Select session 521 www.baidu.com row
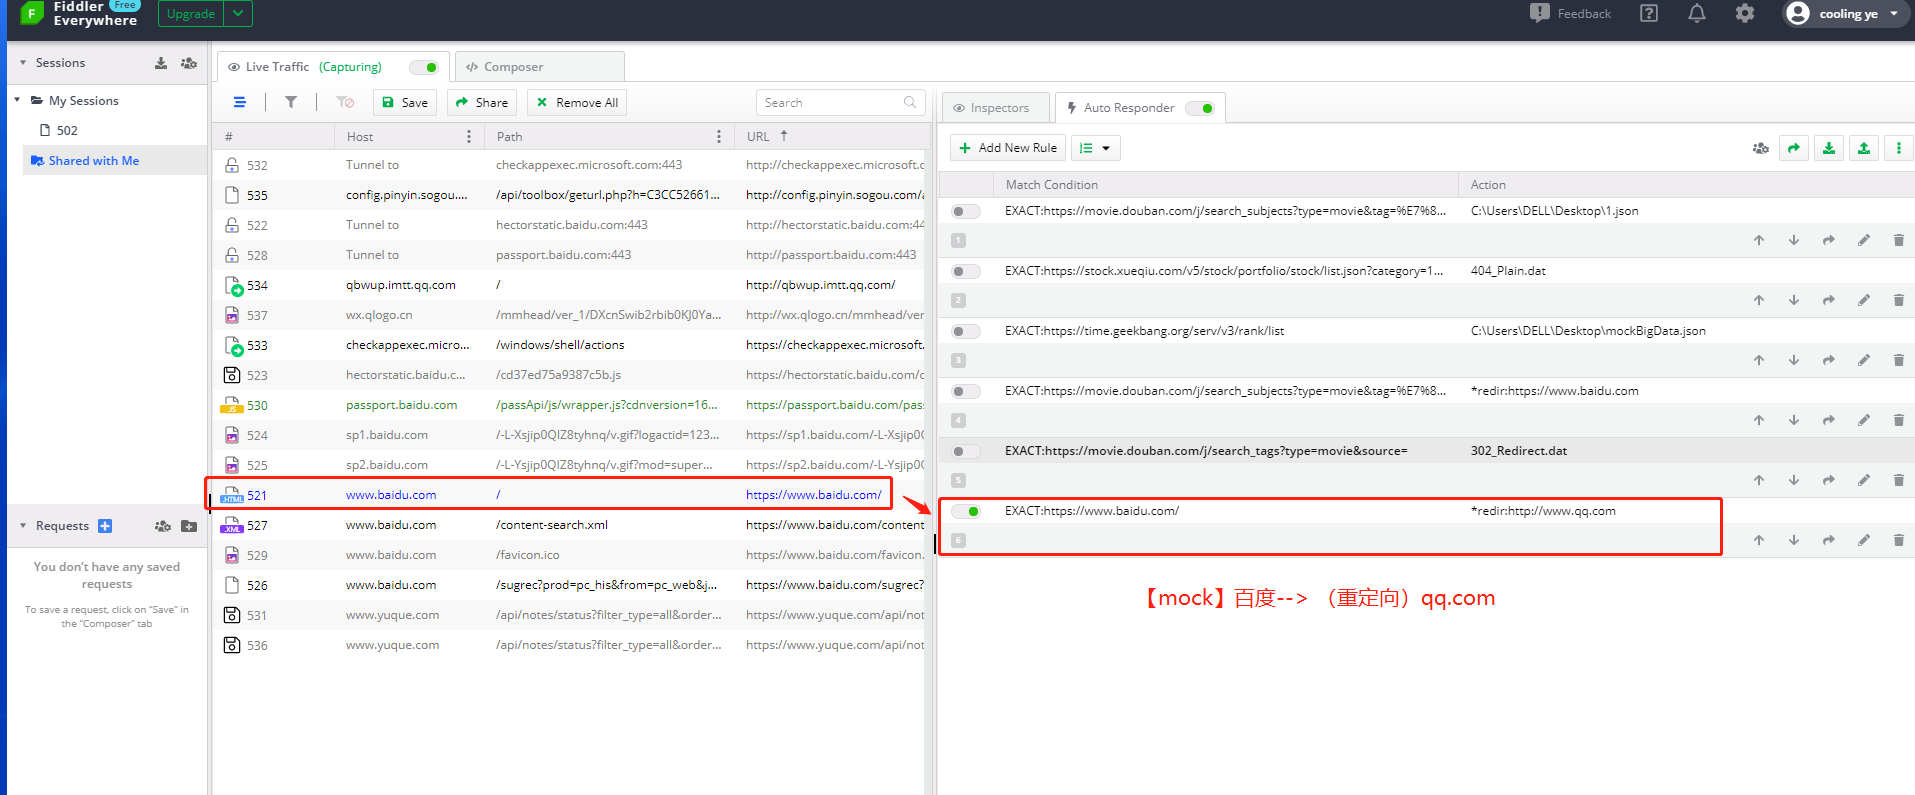Screen dimensions: 1915x795 tap(570, 495)
